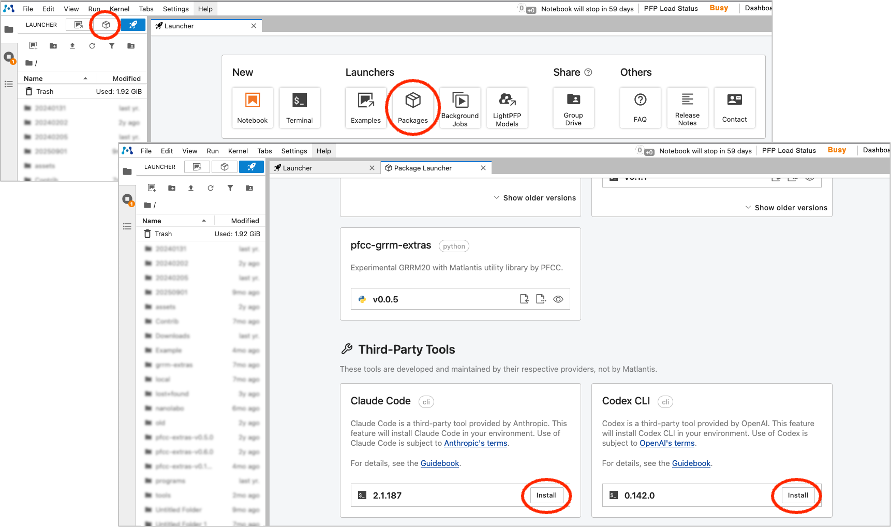
Task: Open Guidebook link in Codex CLI card
Action: click(691, 463)
